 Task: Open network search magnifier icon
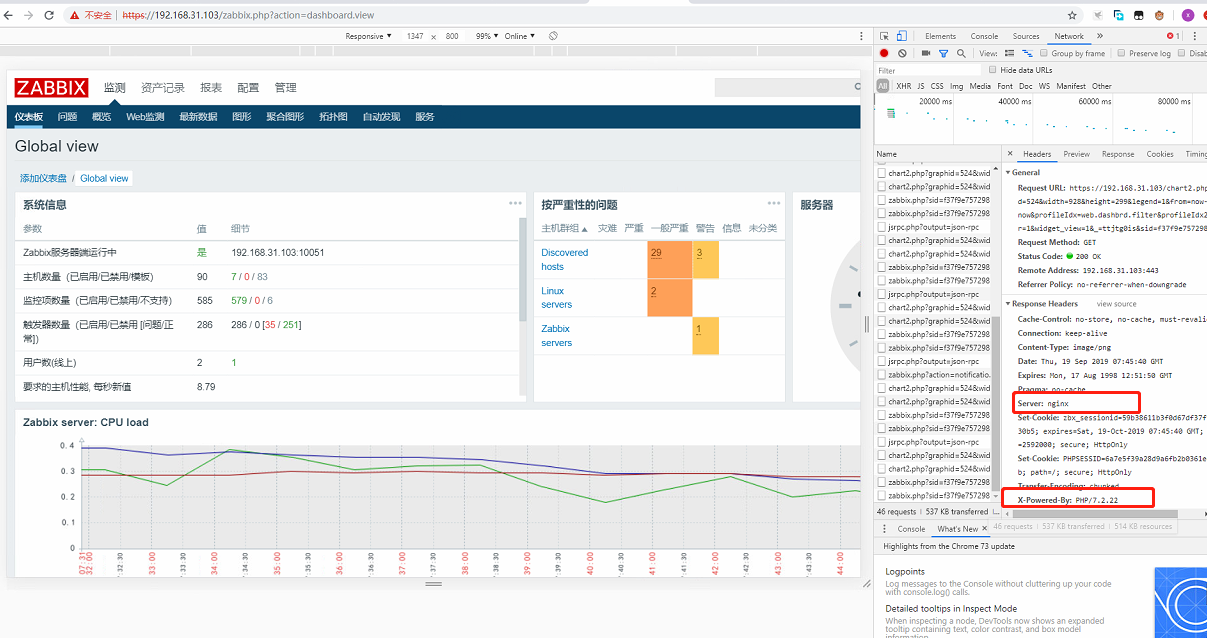(961, 53)
